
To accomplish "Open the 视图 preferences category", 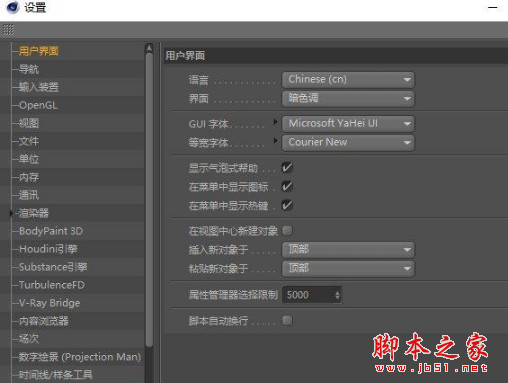I will pos(29,123).
